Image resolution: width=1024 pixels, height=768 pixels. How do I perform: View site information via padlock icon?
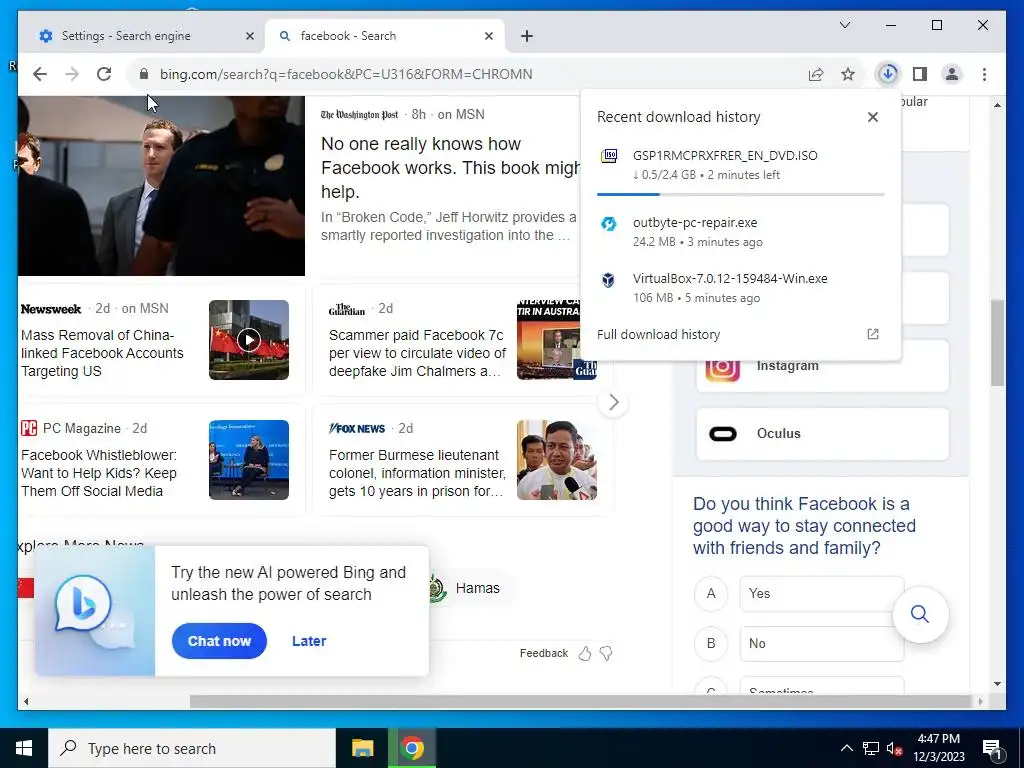coord(144,74)
